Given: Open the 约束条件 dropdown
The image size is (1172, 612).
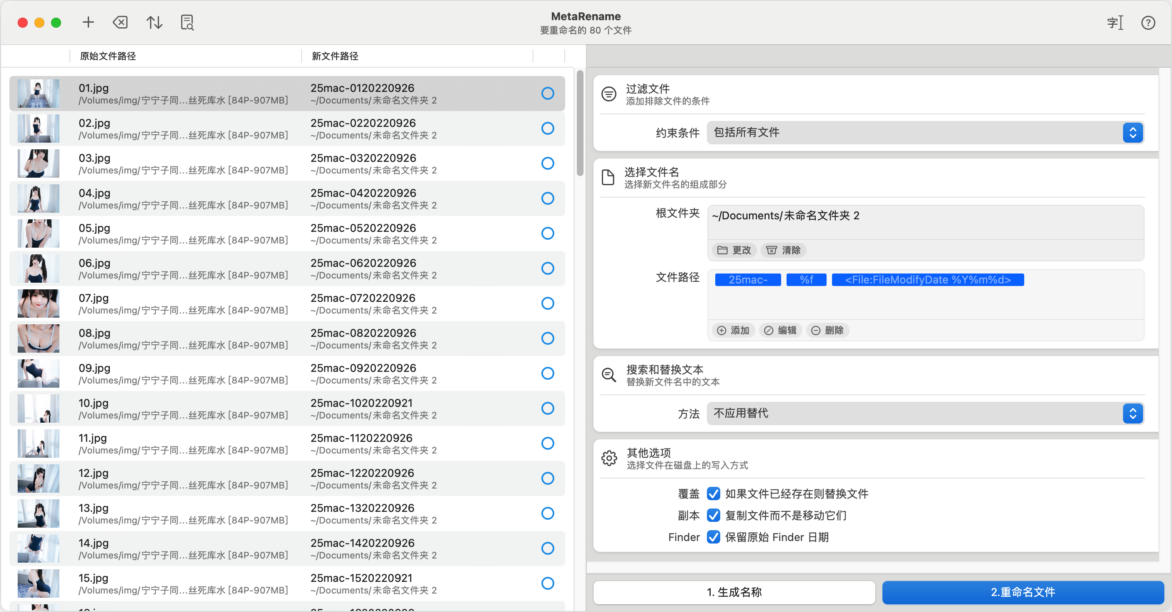Looking at the screenshot, I should coord(925,132).
